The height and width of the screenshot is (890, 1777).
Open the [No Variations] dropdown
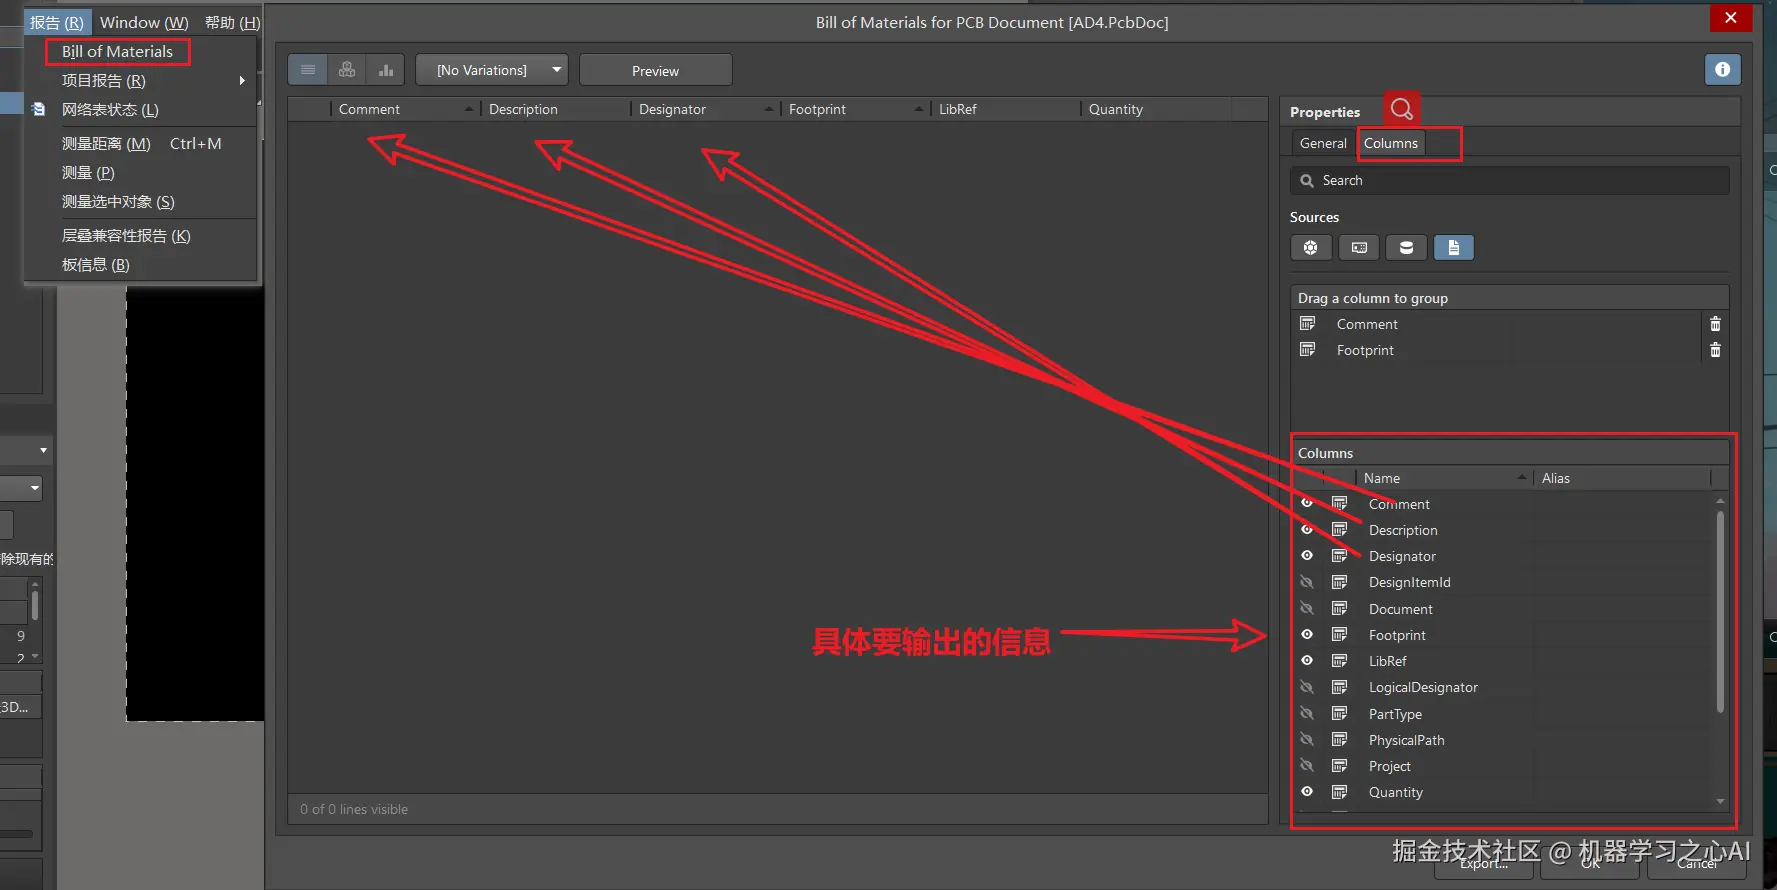[x=492, y=70]
